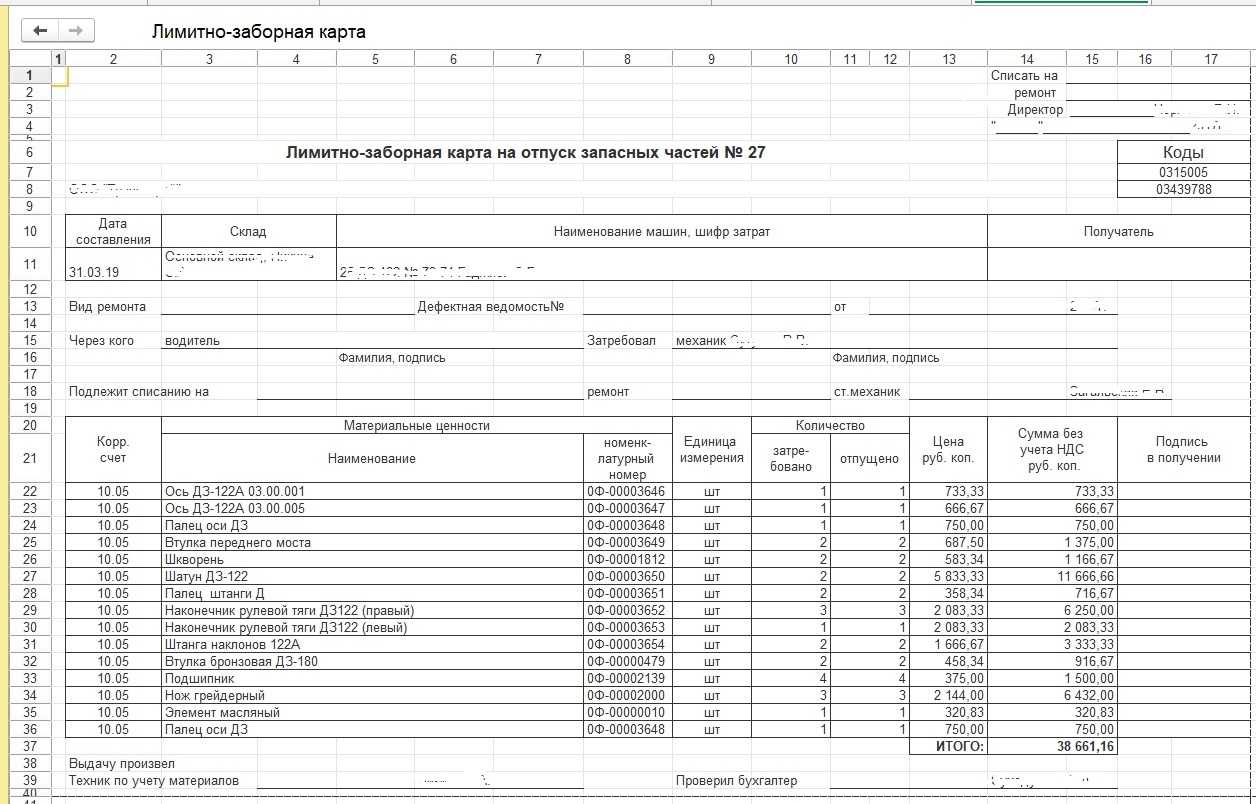Click 'Втулка переднего моста' cell
The width and height of the screenshot is (1256, 804).
coord(372,542)
